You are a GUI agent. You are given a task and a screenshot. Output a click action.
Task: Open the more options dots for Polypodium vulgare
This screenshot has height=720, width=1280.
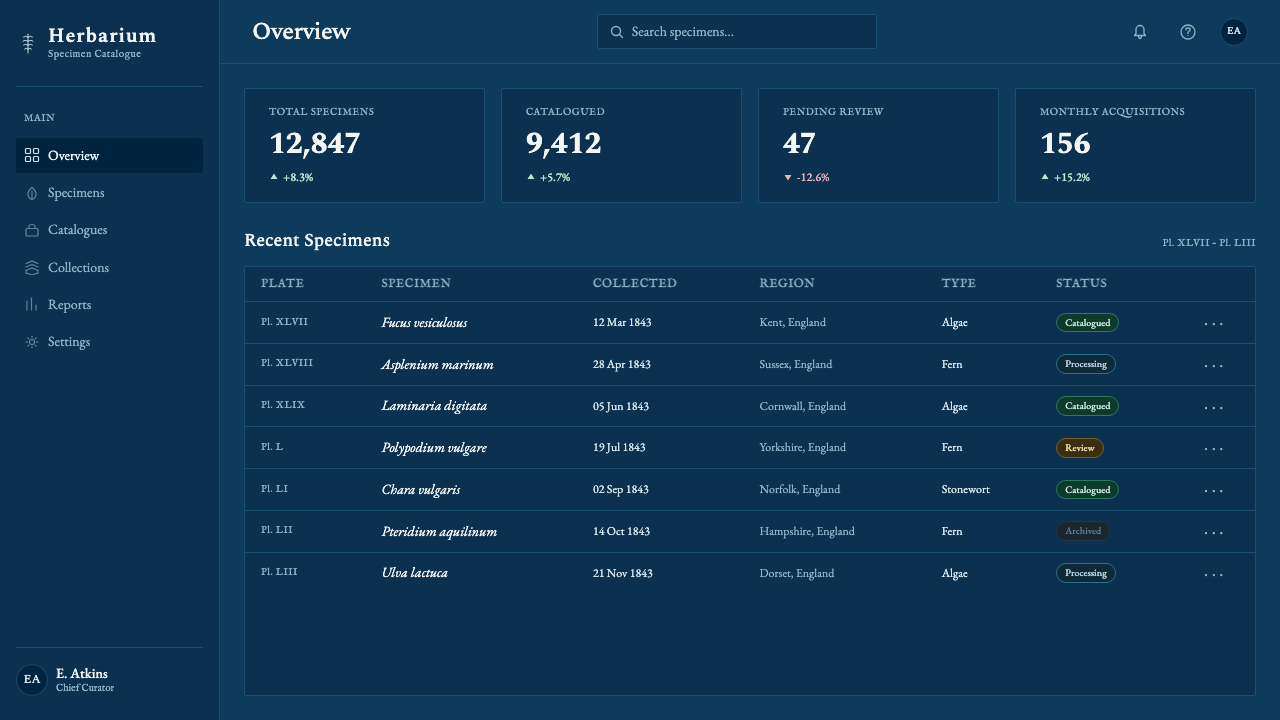[1213, 448]
